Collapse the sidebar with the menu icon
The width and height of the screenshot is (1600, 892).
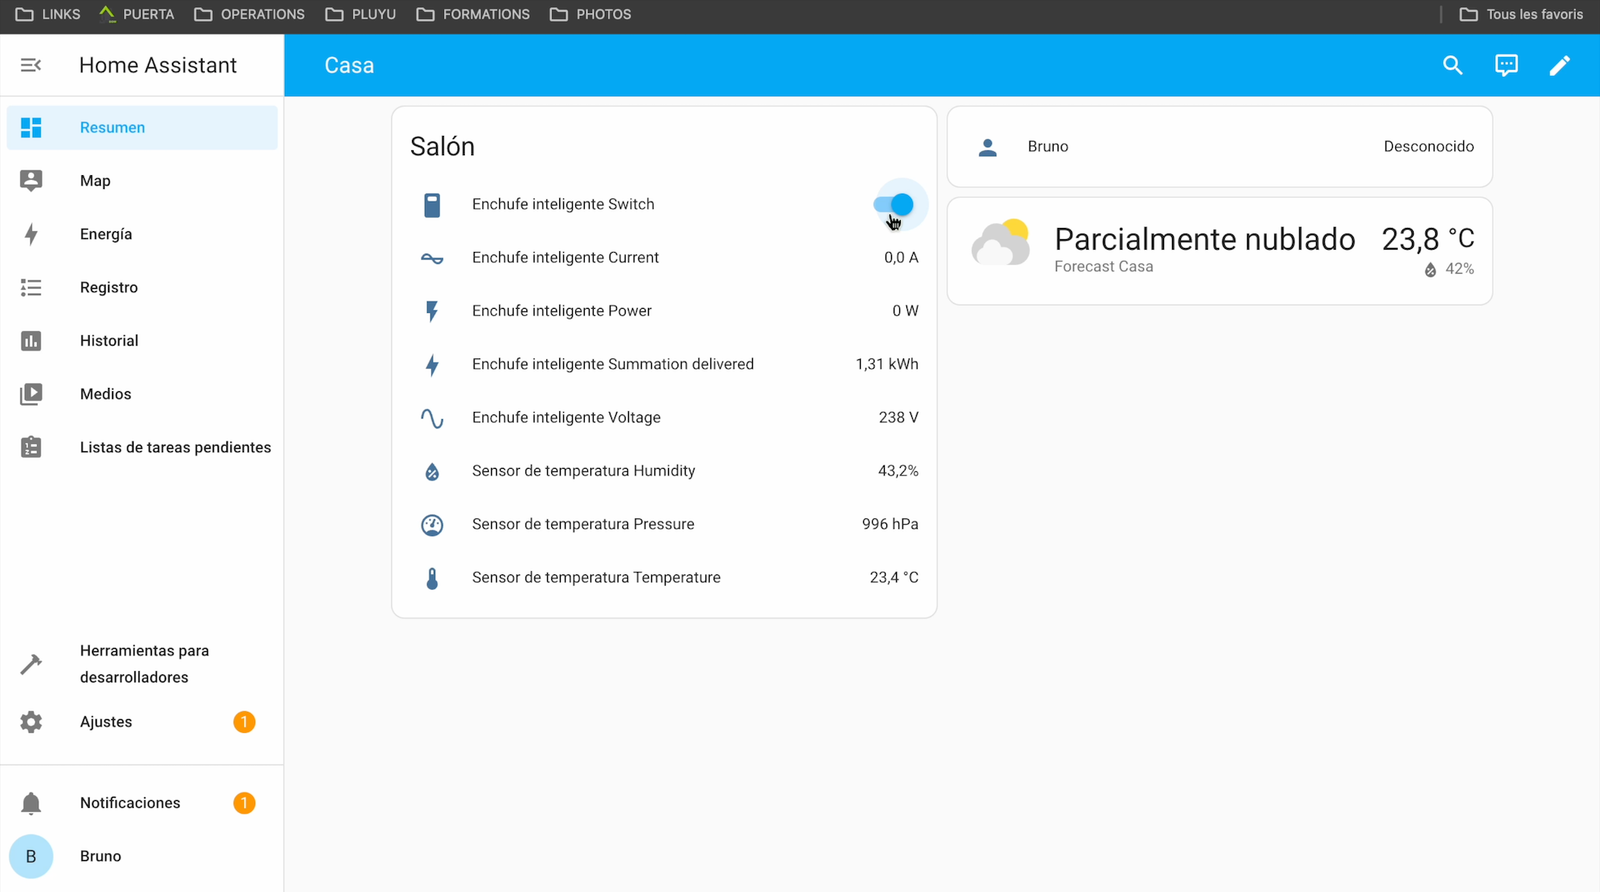[31, 65]
